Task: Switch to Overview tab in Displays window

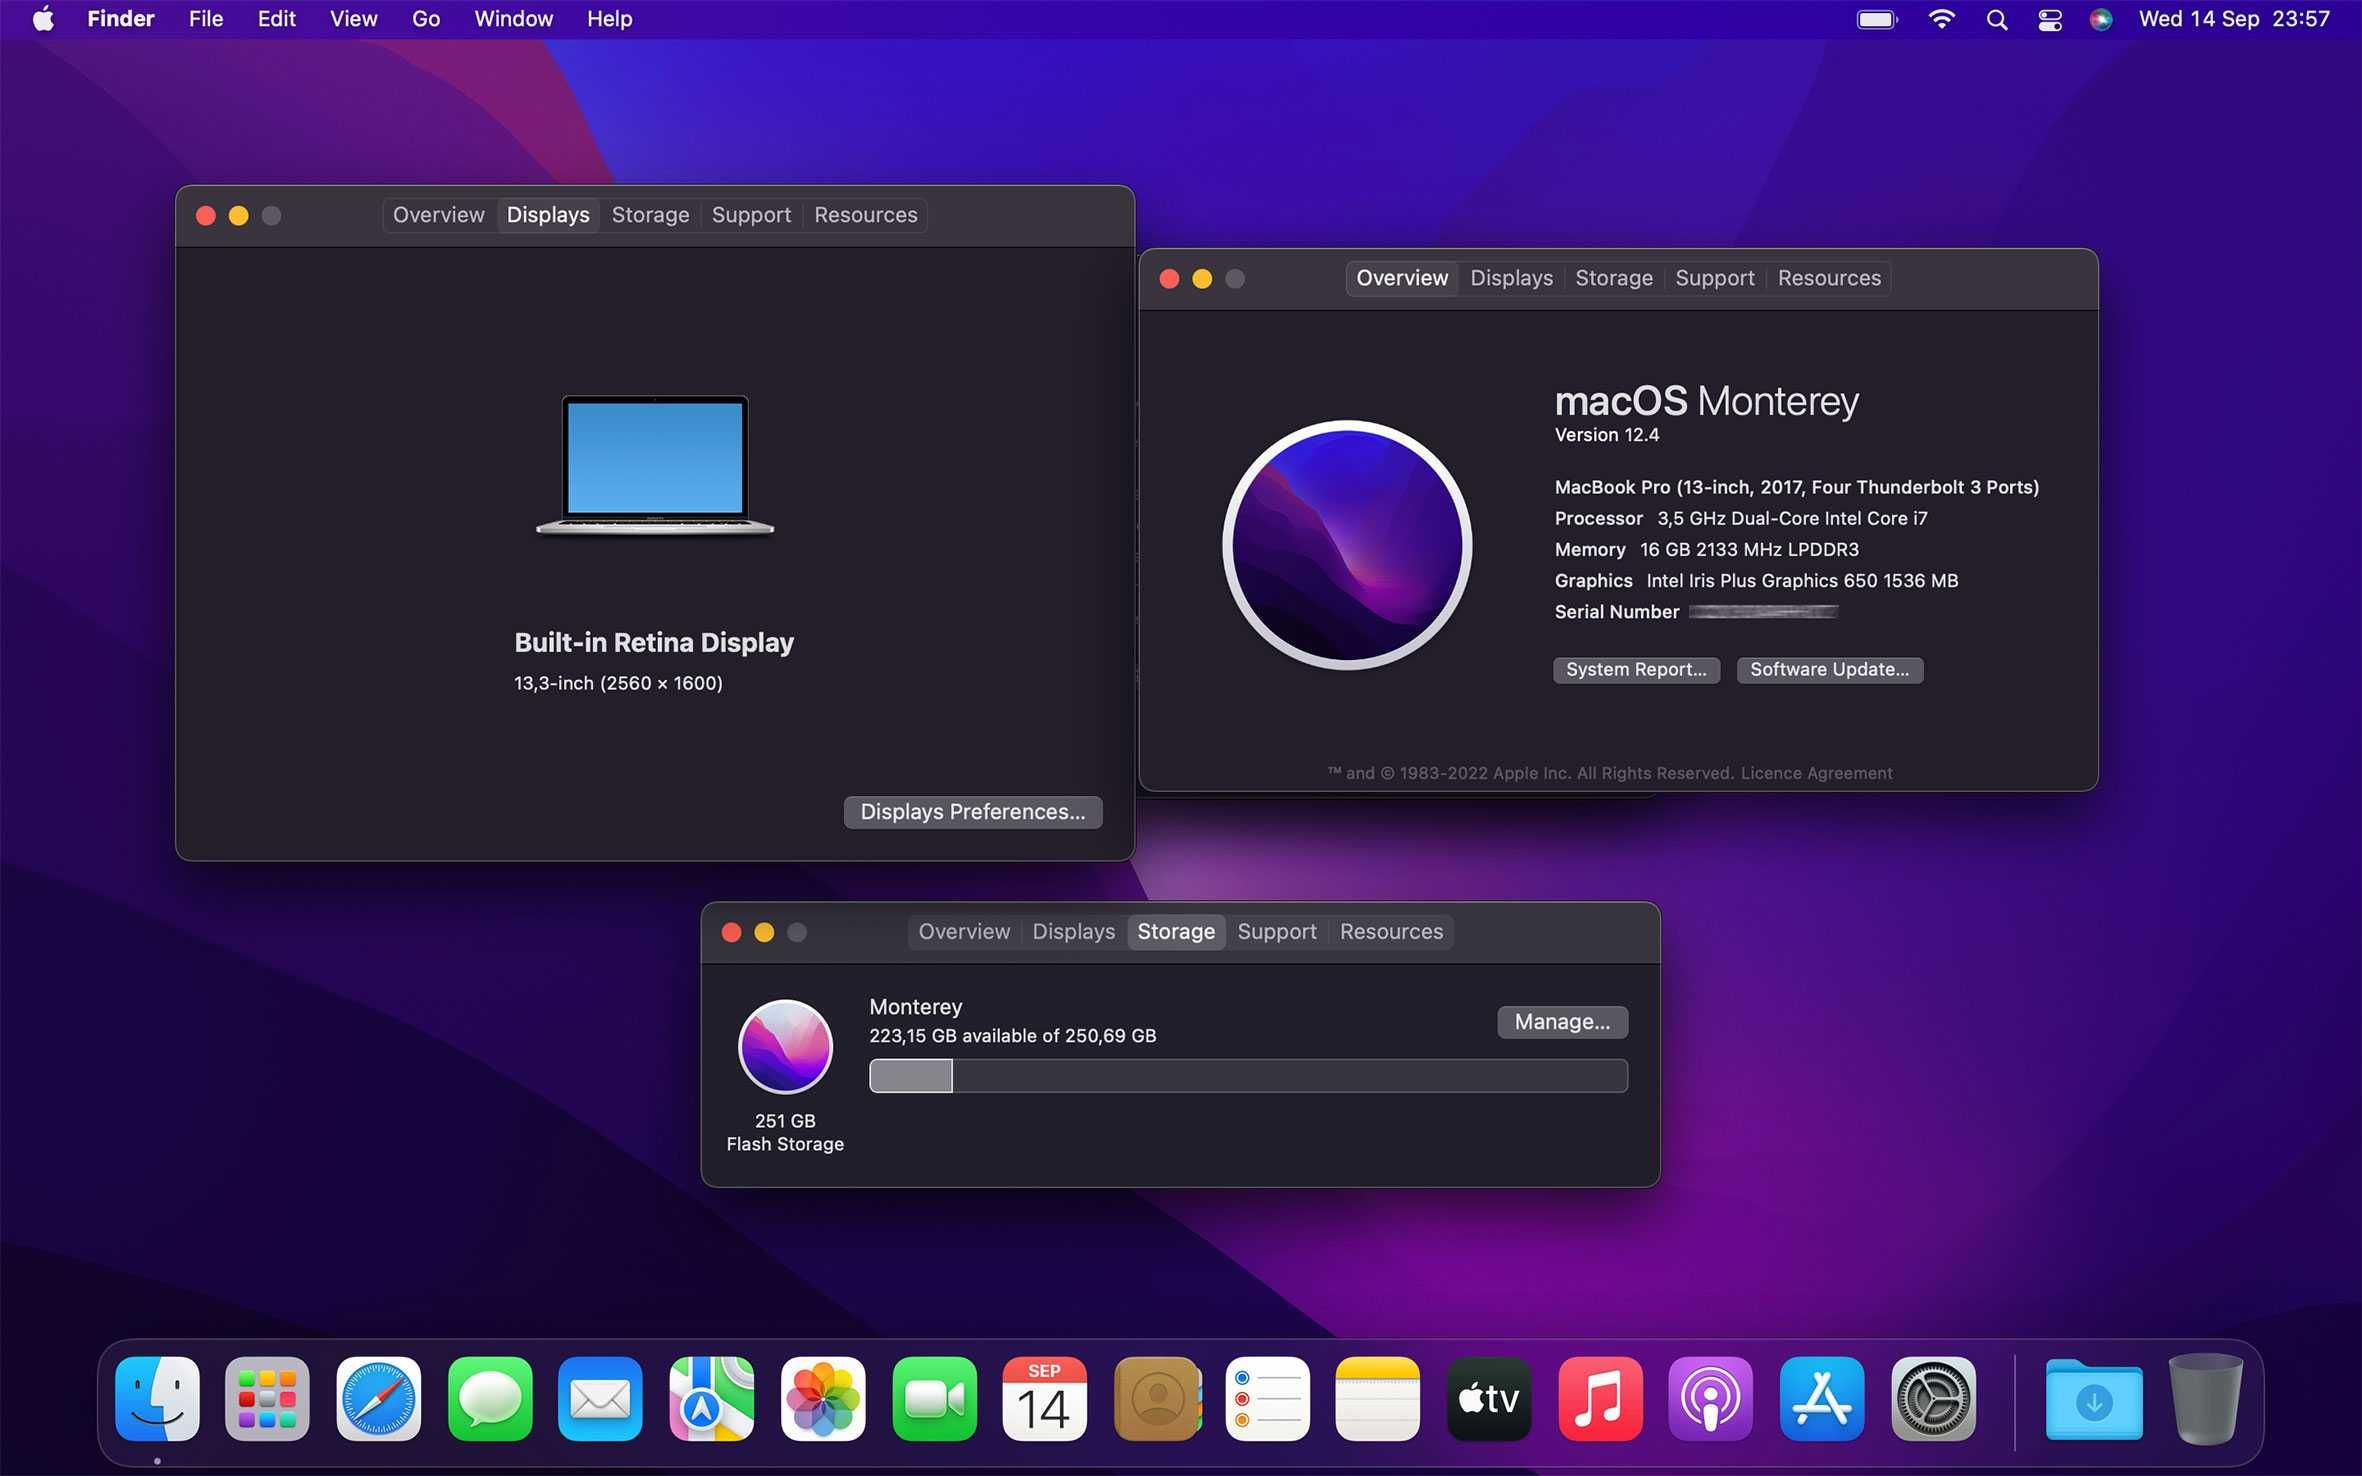Action: [x=438, y=215]
